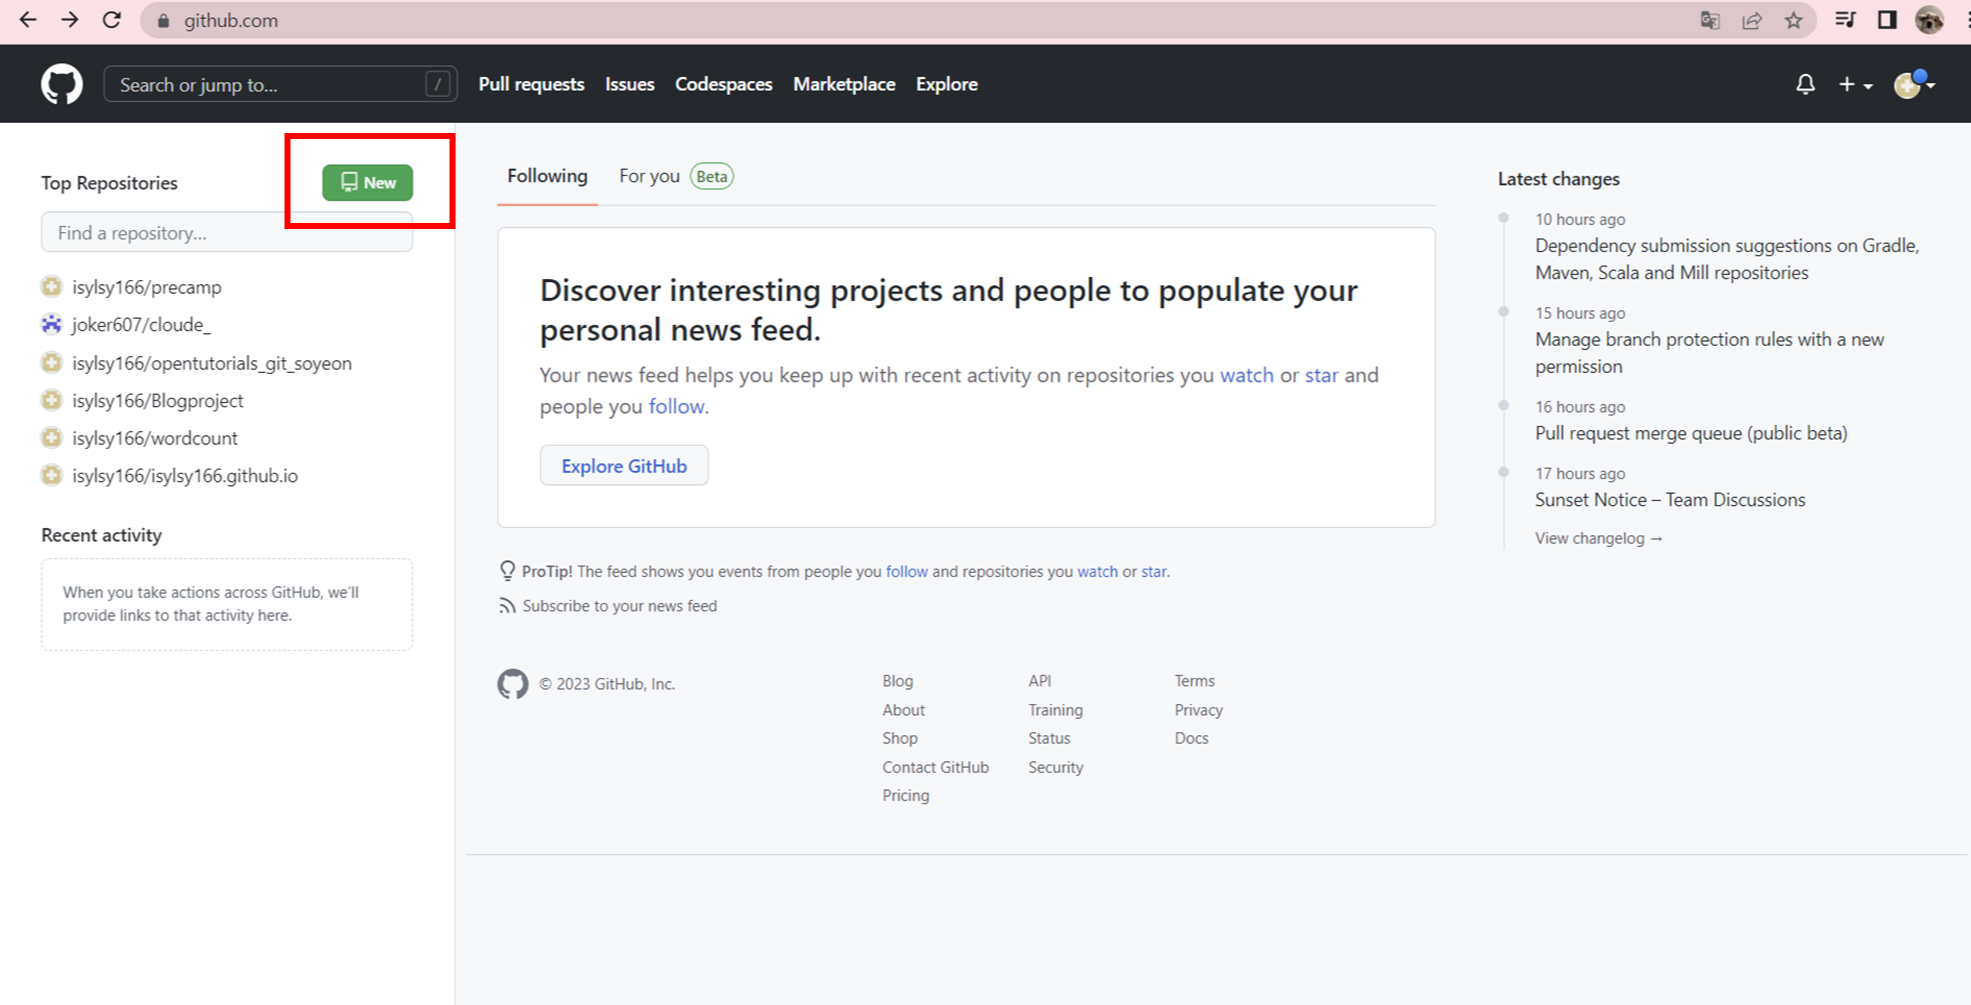Click the GitHub Octocat logo in header
The width and height of the screenshot is (1971, 1005).
[x=62, y=84]
